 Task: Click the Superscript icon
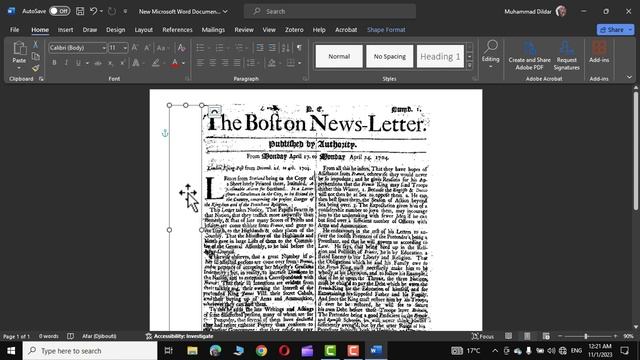click(x=122, y=63)
